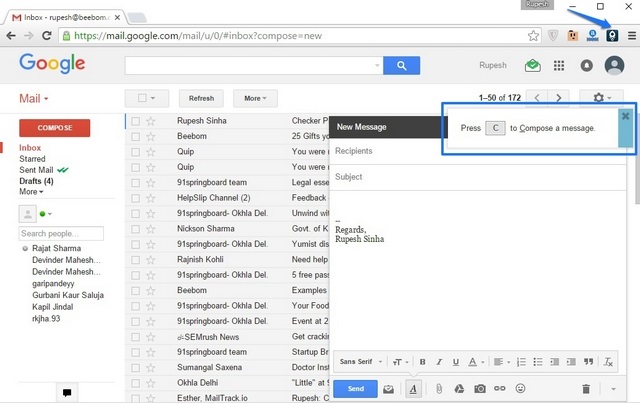Click the MailTrack envelope icon next to Send

click(x=388, y=389)
